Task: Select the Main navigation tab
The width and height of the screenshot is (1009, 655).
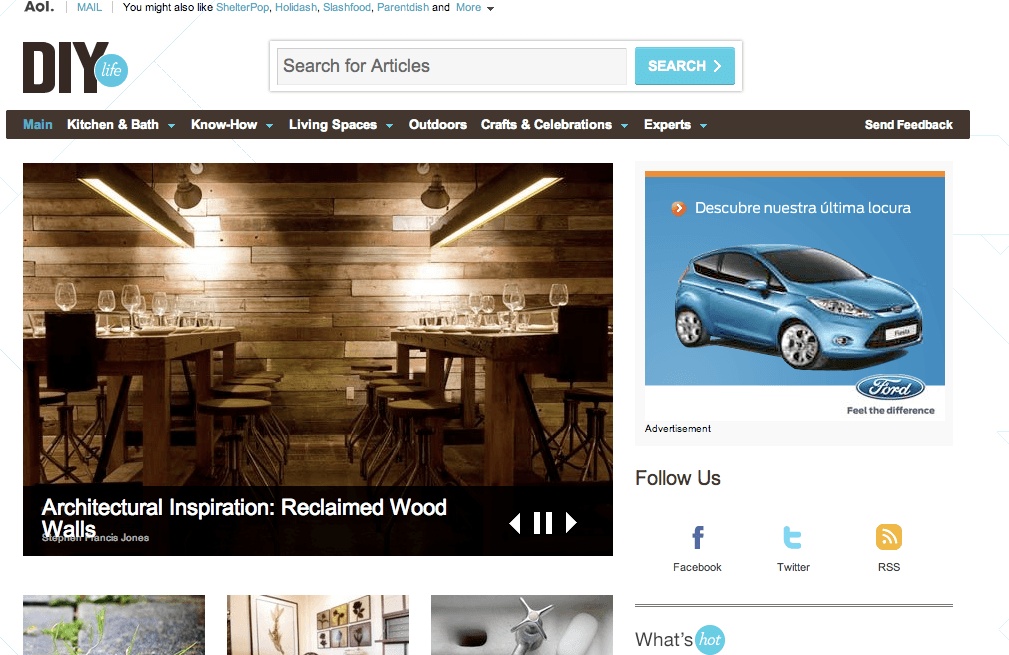Action: (x=38, y=125)
